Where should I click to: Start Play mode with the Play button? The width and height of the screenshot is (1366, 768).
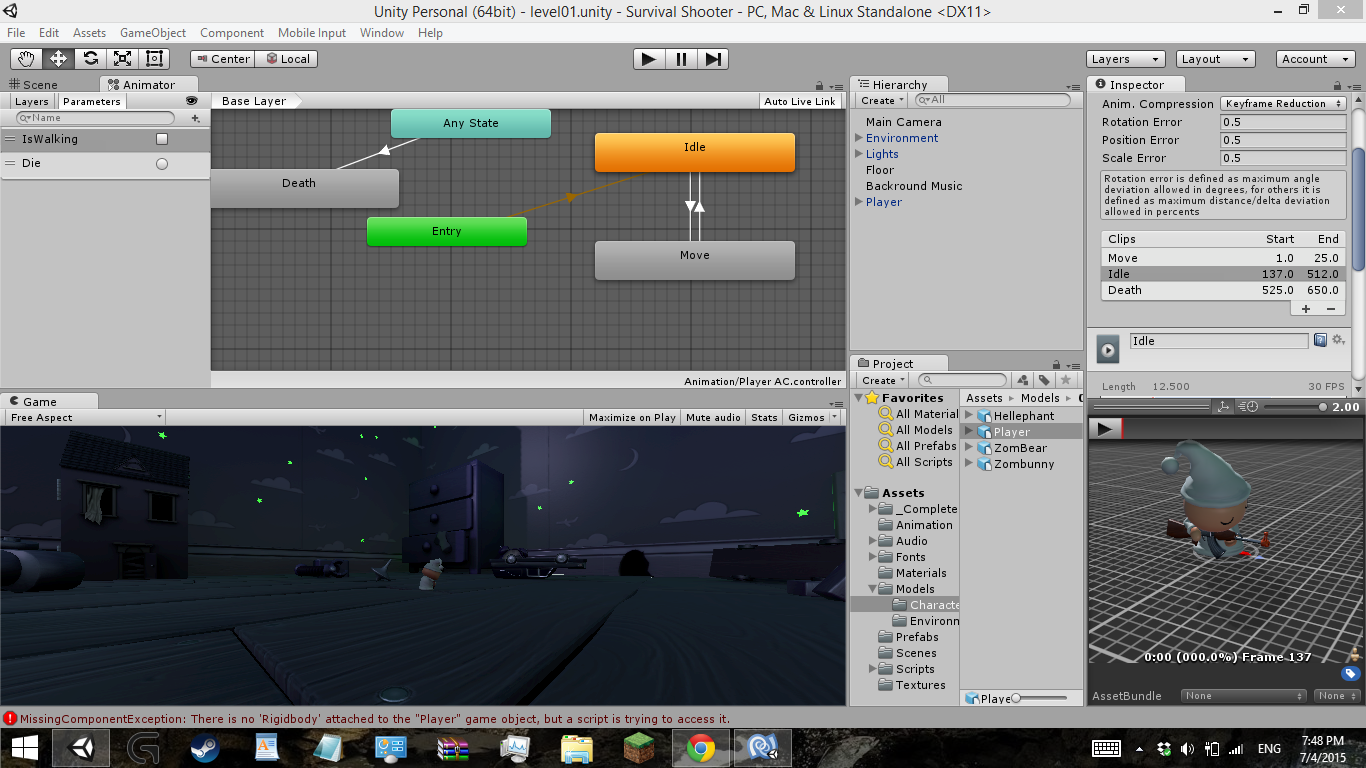point(649,59)
